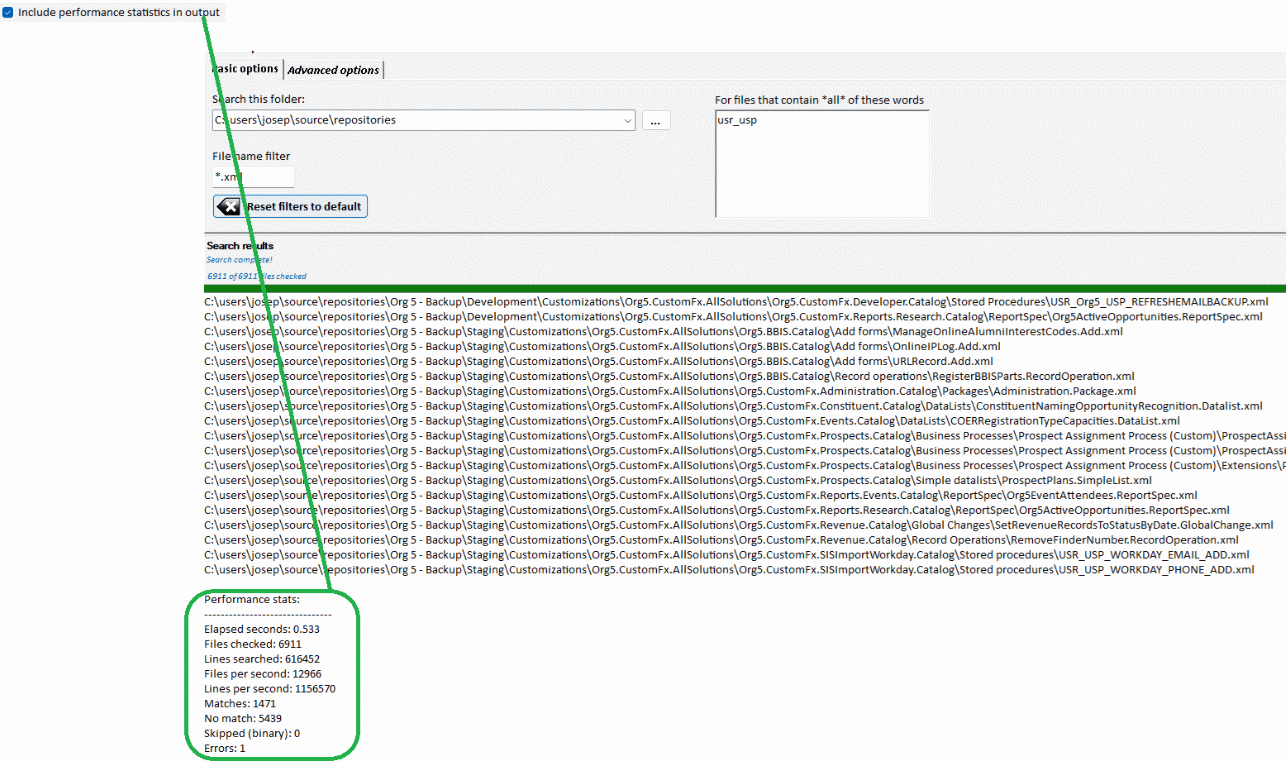
Task: Click the green search progress bar
Action: pyautogui.click(x=745, y=288)
